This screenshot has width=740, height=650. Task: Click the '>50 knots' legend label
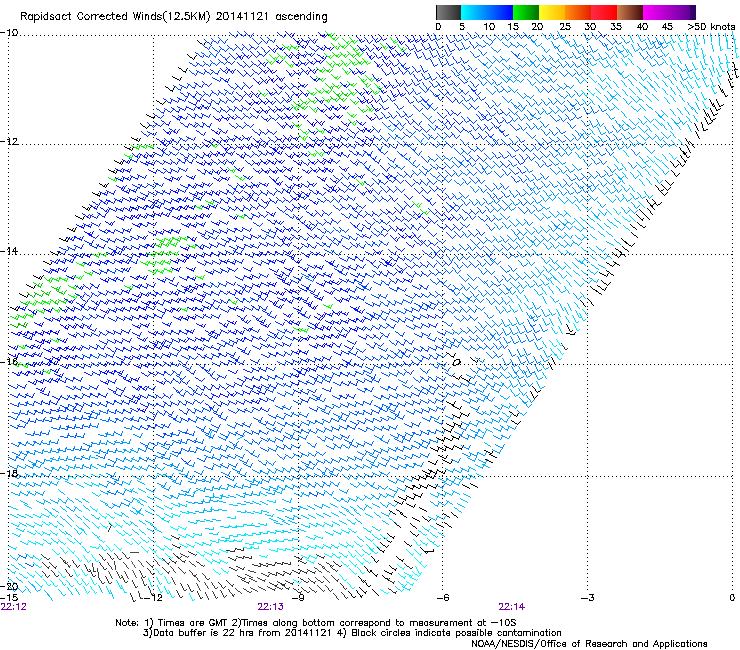[x=711, y=27]
